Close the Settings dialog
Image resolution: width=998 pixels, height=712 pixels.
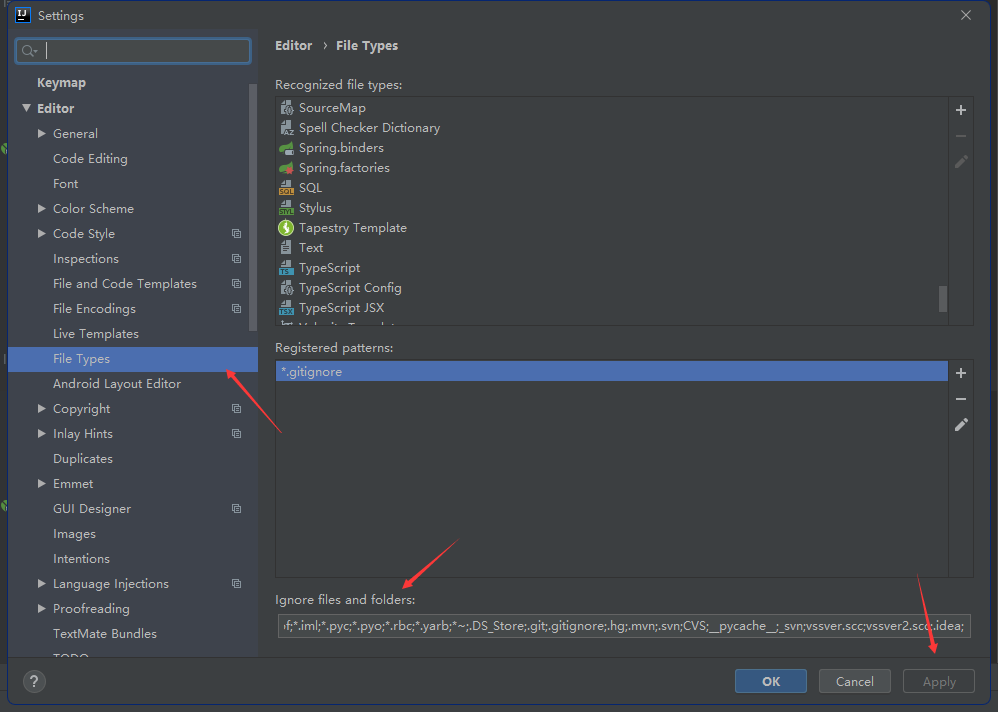click(966, 15)
